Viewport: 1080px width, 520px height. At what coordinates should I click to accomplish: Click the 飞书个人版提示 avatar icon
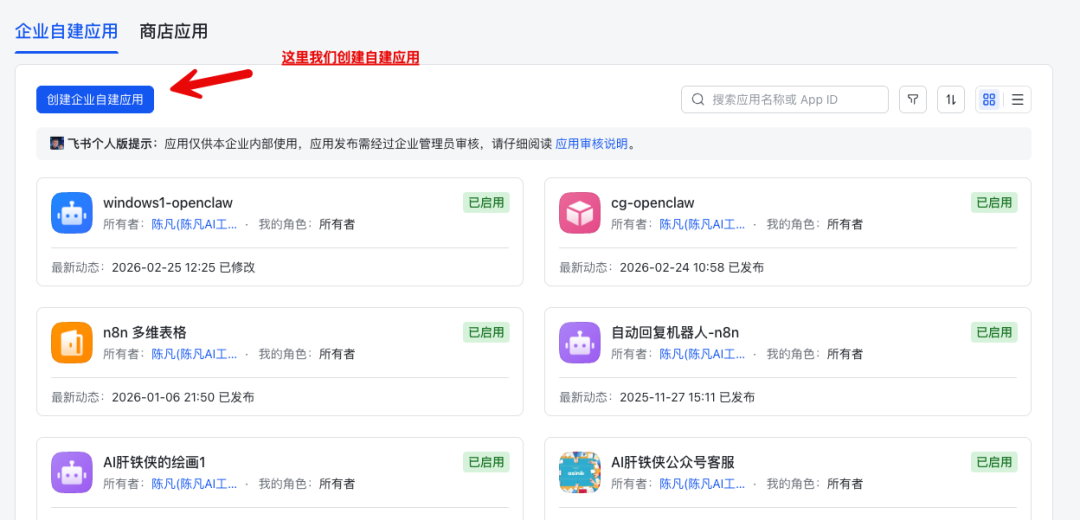point(57,144)
